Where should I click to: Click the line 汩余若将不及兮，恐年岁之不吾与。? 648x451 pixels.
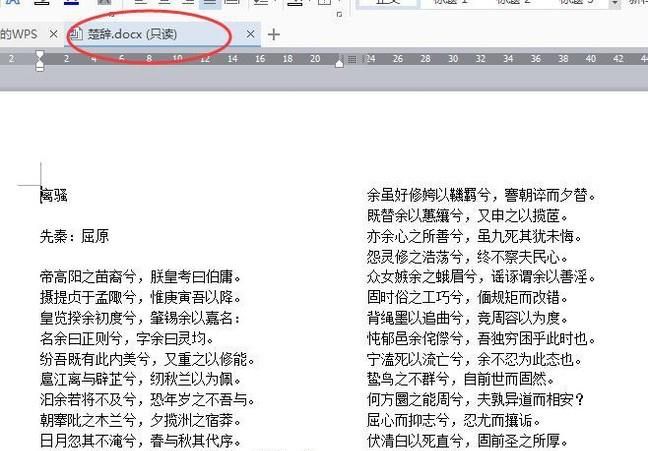(147, 400)
